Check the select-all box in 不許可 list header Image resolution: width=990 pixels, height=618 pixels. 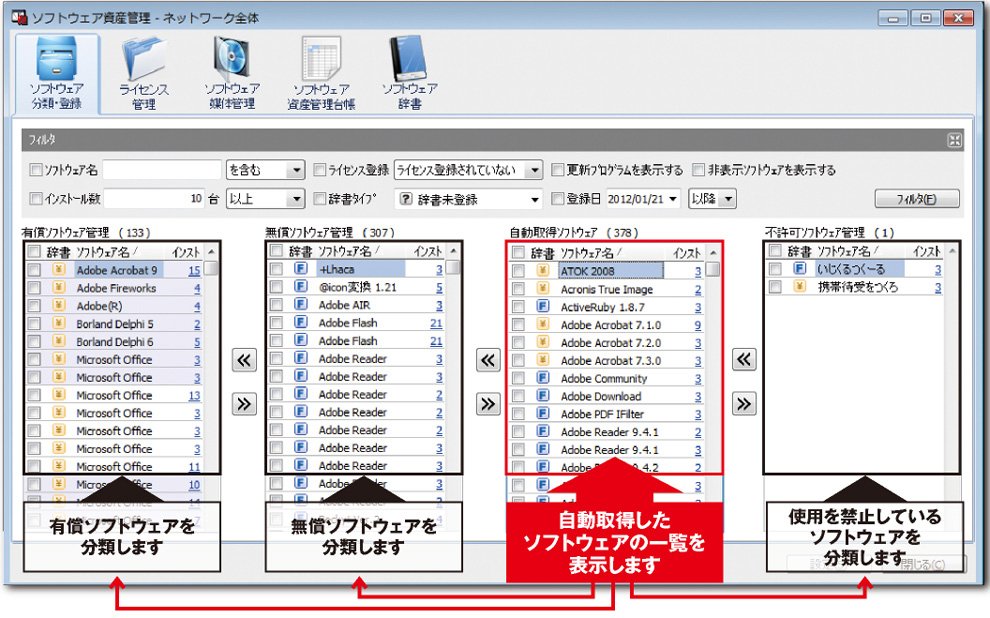tap(775, 251)
